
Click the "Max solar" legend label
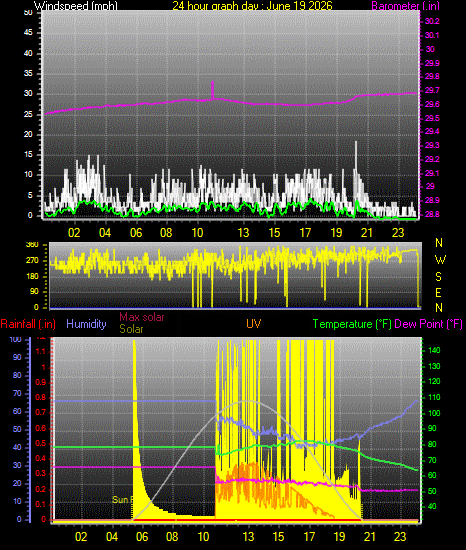[142, 317]
